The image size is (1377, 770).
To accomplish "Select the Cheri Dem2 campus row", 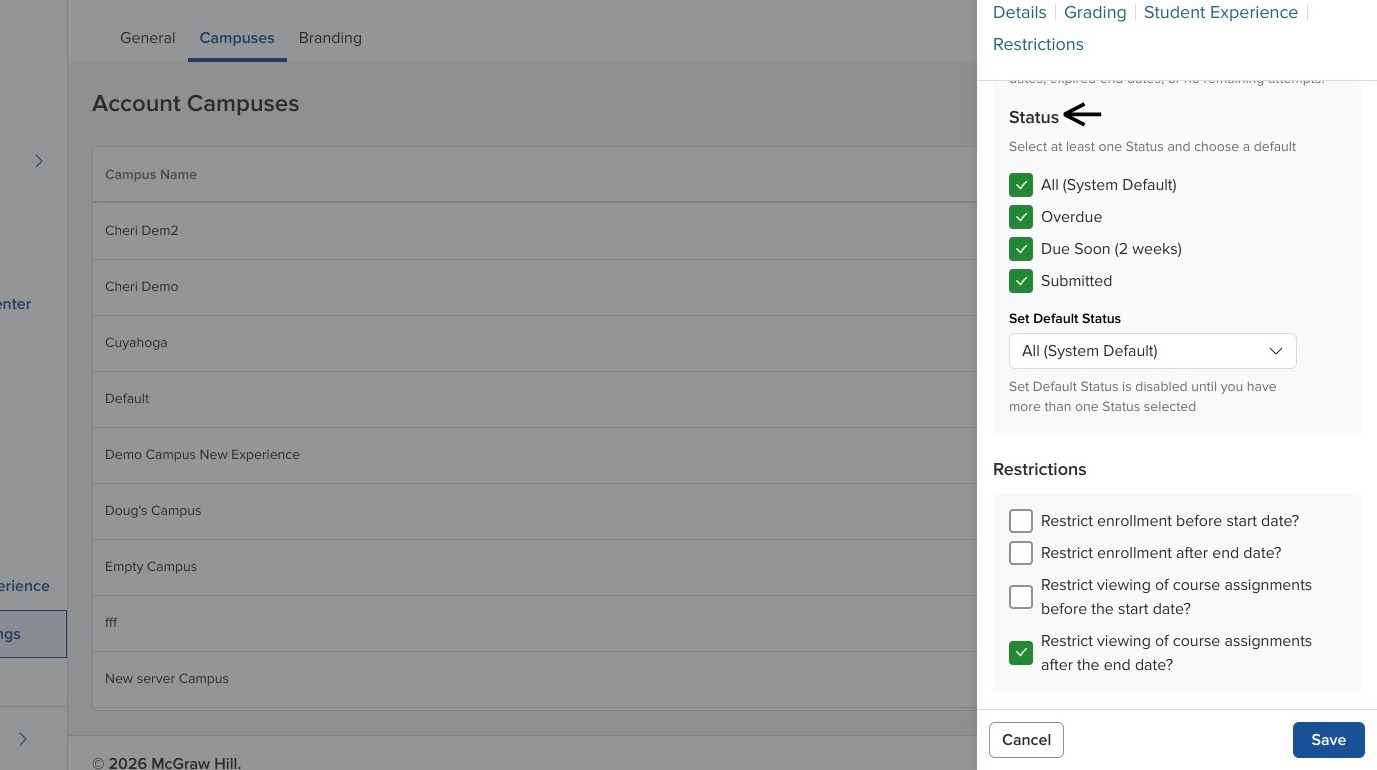I will pos(534,231).
